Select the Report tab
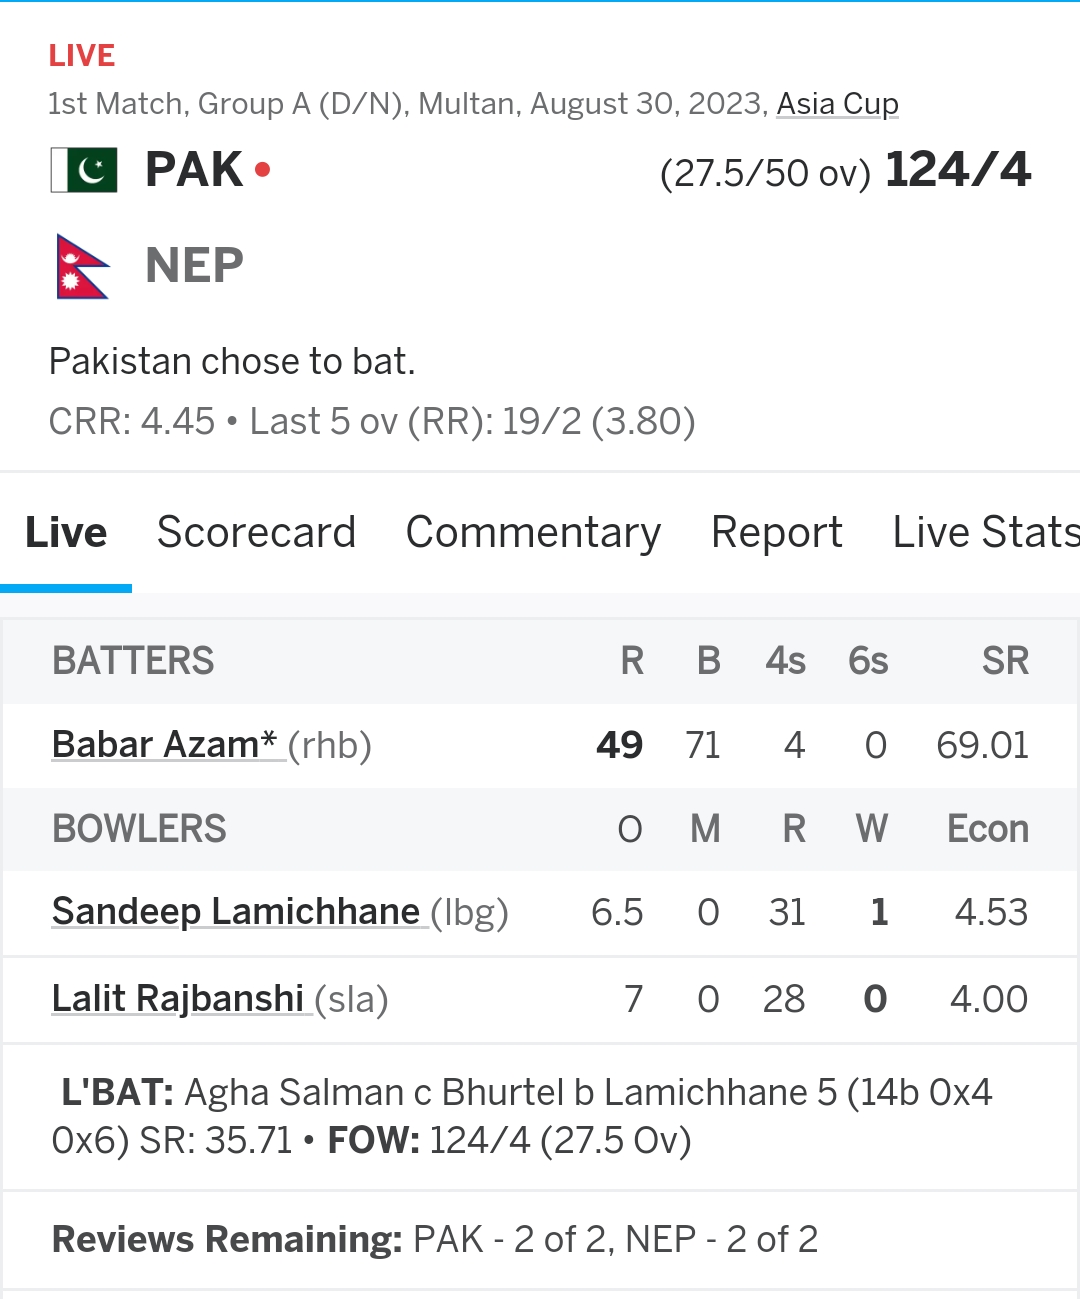The height and width of the screenshot is (1299, 1080). point(777,532)
